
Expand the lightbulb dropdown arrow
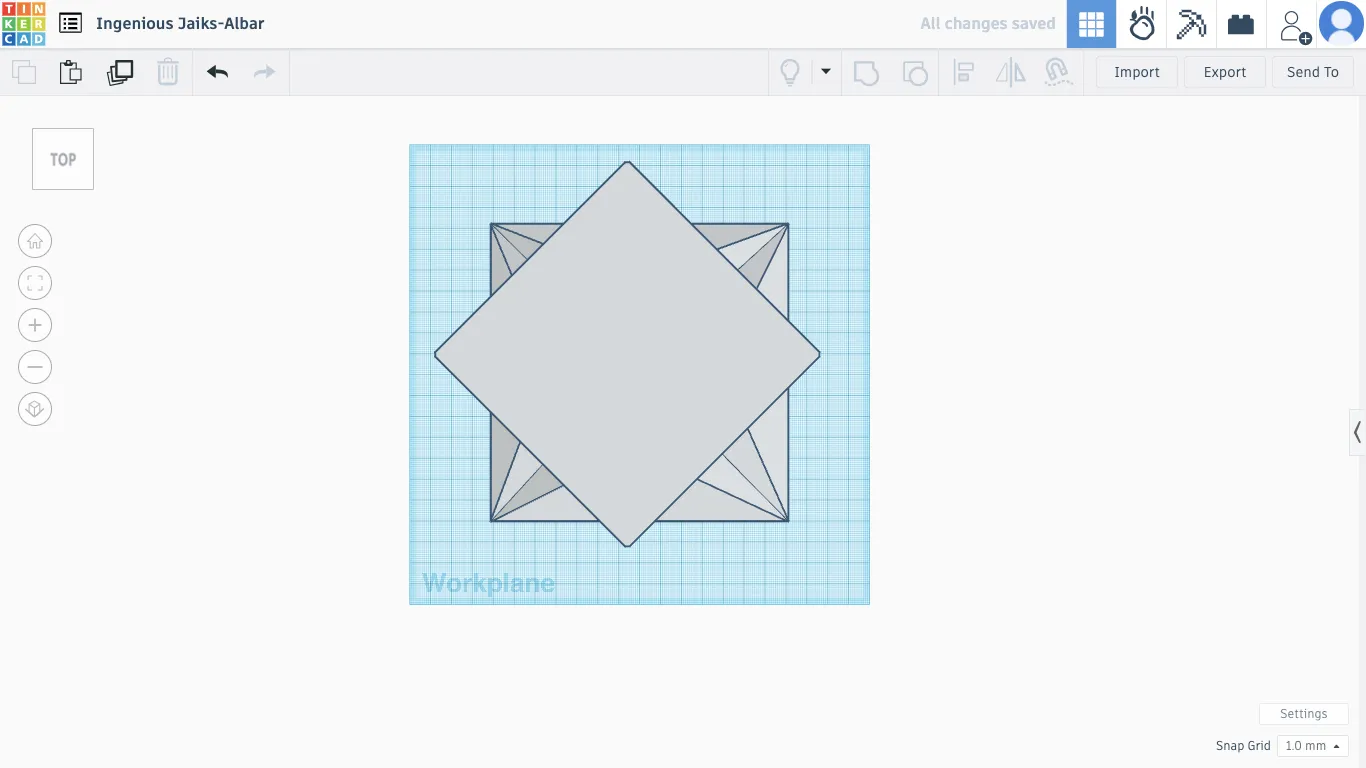point(826,72)
